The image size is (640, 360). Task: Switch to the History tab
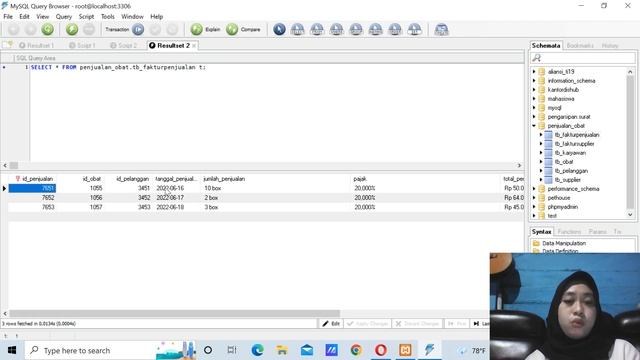(610, 45)
